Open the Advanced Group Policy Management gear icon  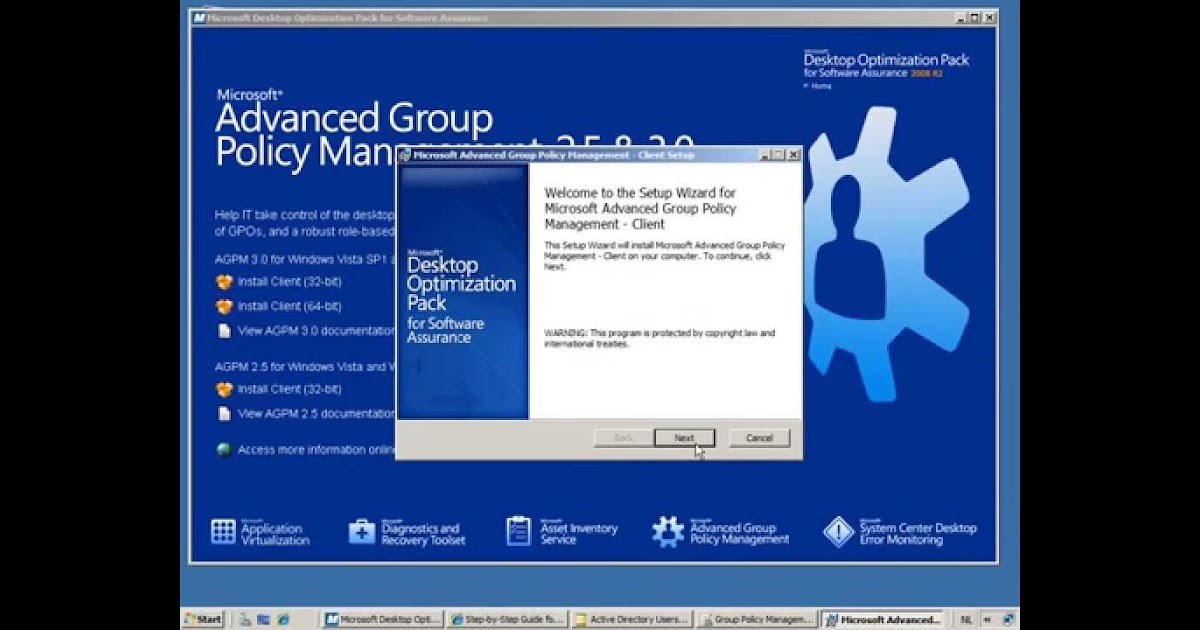tap(668, 531)
